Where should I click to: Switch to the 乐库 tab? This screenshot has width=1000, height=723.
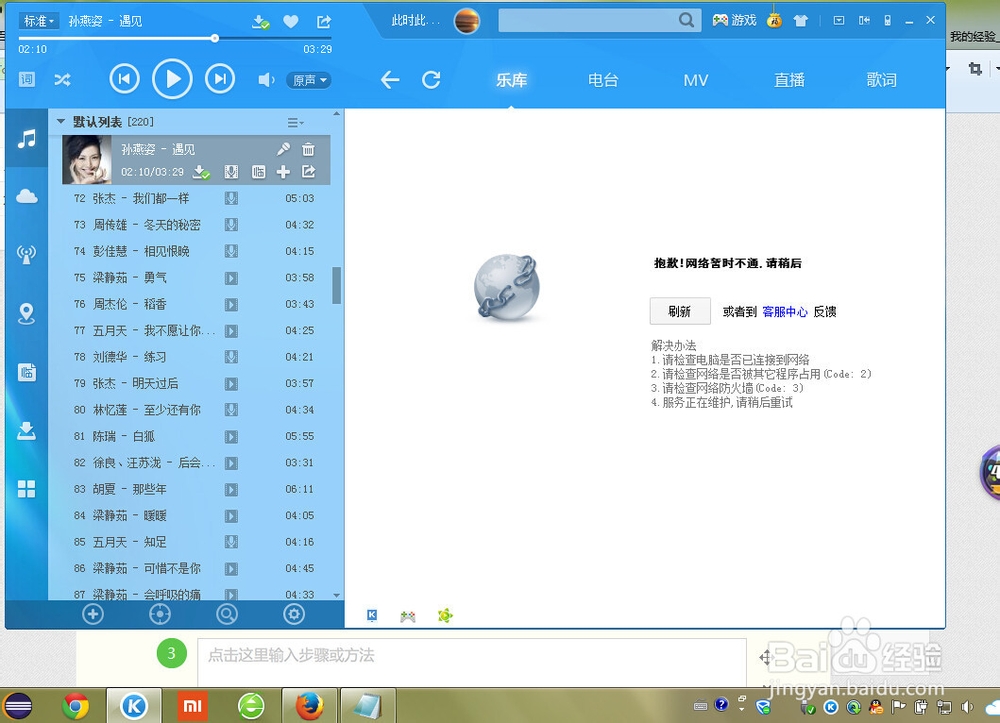pos(511,80)
